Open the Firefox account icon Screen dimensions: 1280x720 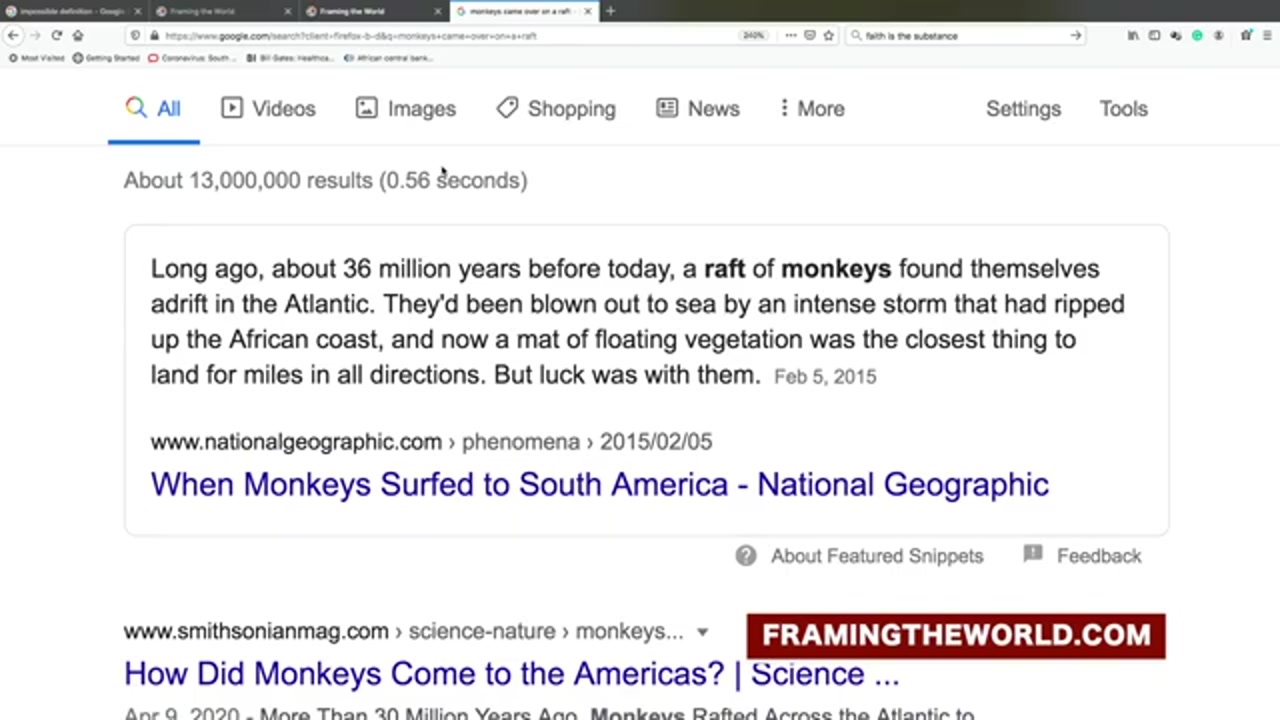pos(1218,35)
